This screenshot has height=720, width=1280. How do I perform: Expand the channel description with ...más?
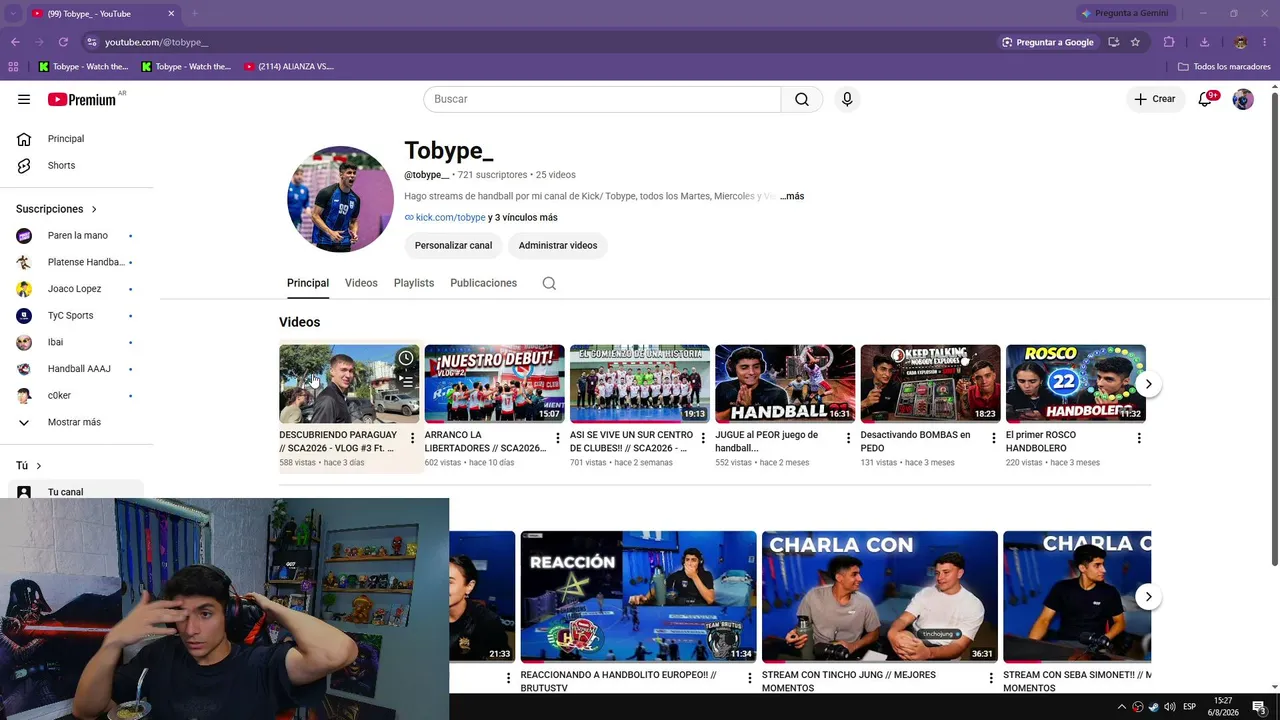click(792, 196)
